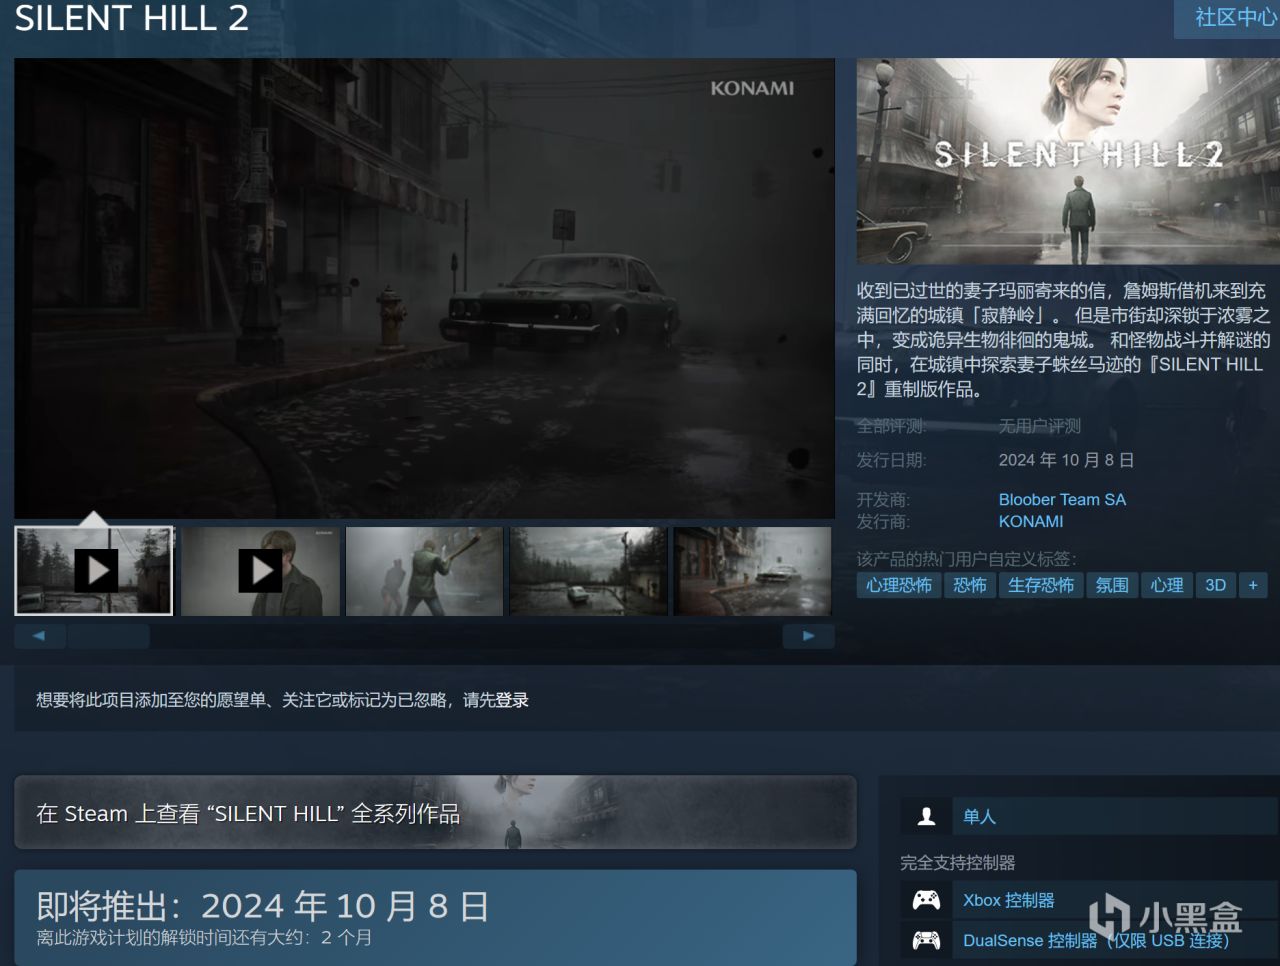Select the 心理 tag
The height and width of the screenshot is (966, 1280).
coord(1167,585)
